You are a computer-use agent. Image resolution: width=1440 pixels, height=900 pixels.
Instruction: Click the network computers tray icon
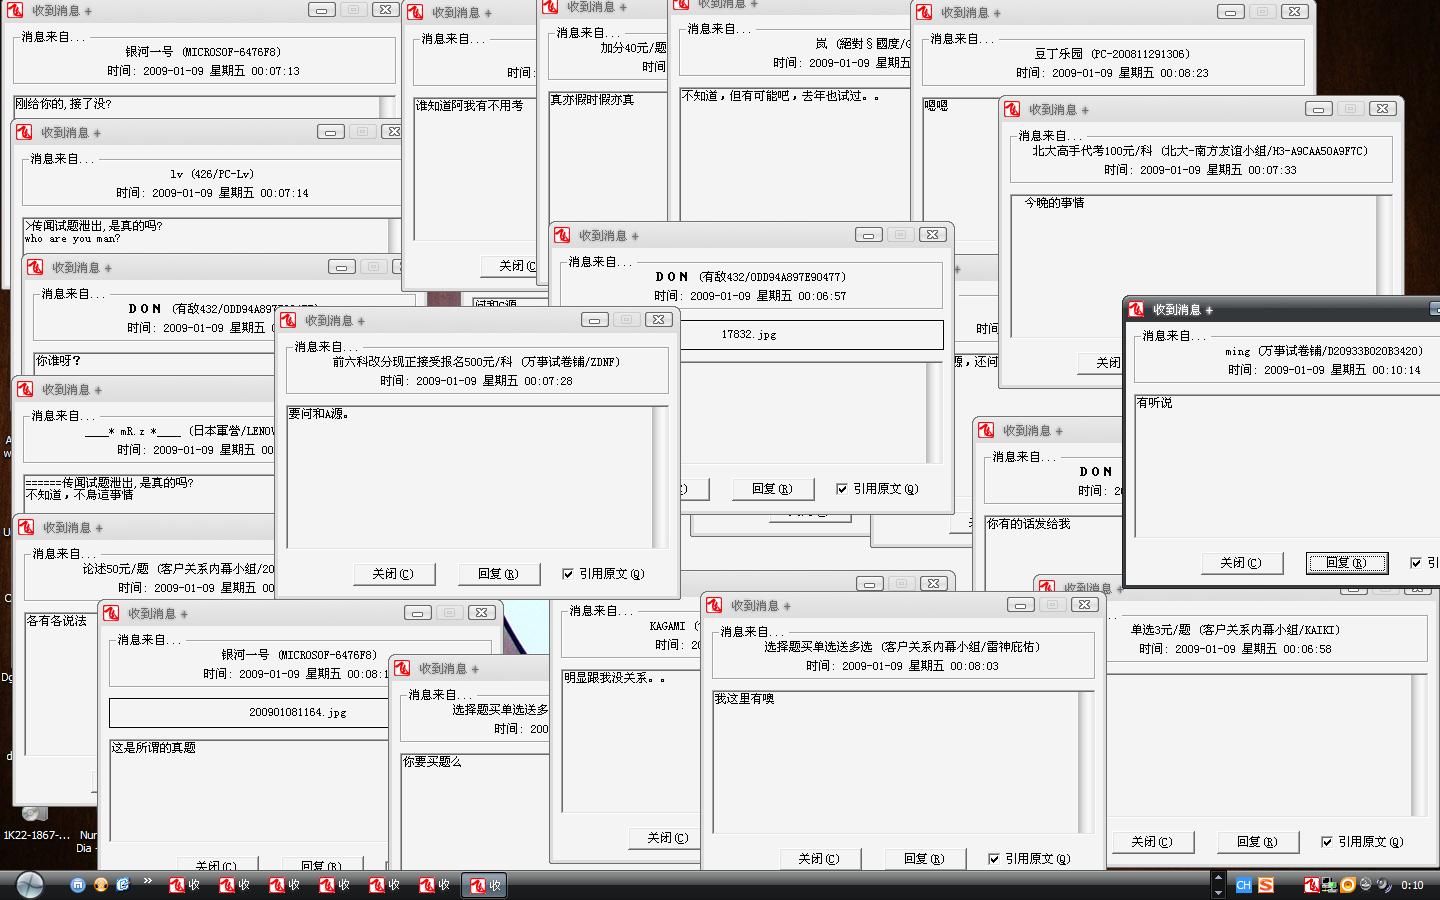click(1329, 885)
